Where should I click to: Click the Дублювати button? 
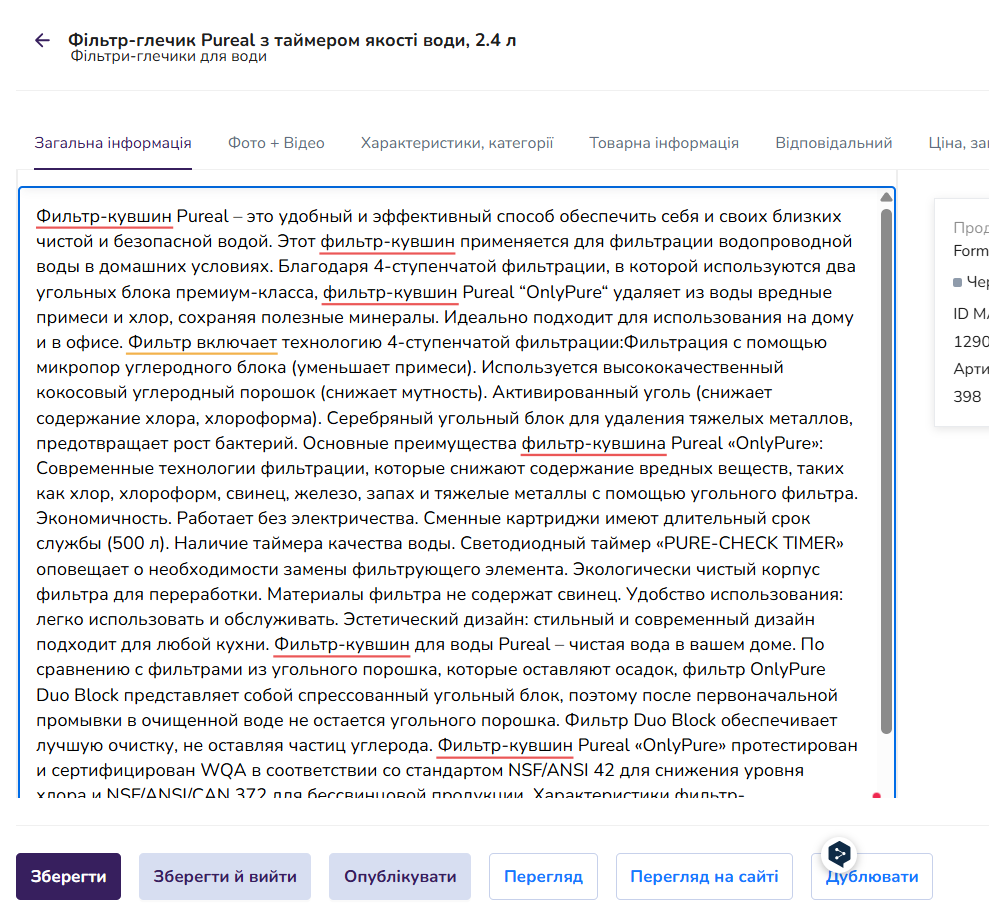pos(872,876)
